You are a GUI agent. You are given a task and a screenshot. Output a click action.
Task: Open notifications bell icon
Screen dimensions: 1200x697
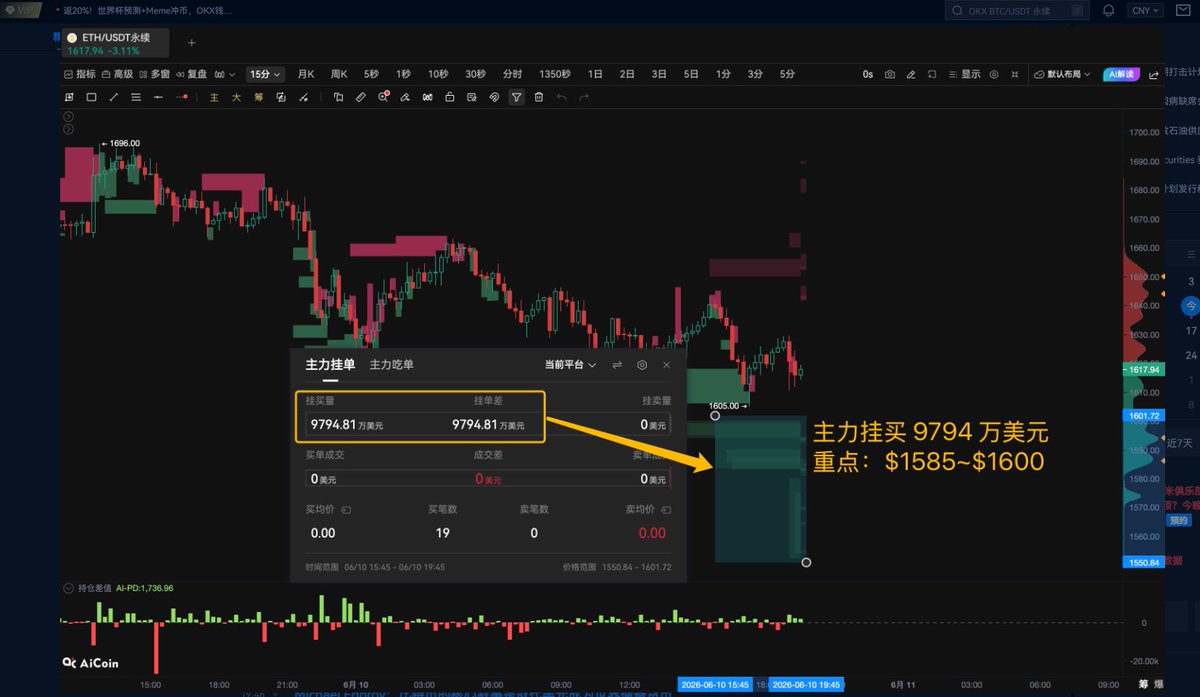pyautogui.click(x=1108, y=11)
